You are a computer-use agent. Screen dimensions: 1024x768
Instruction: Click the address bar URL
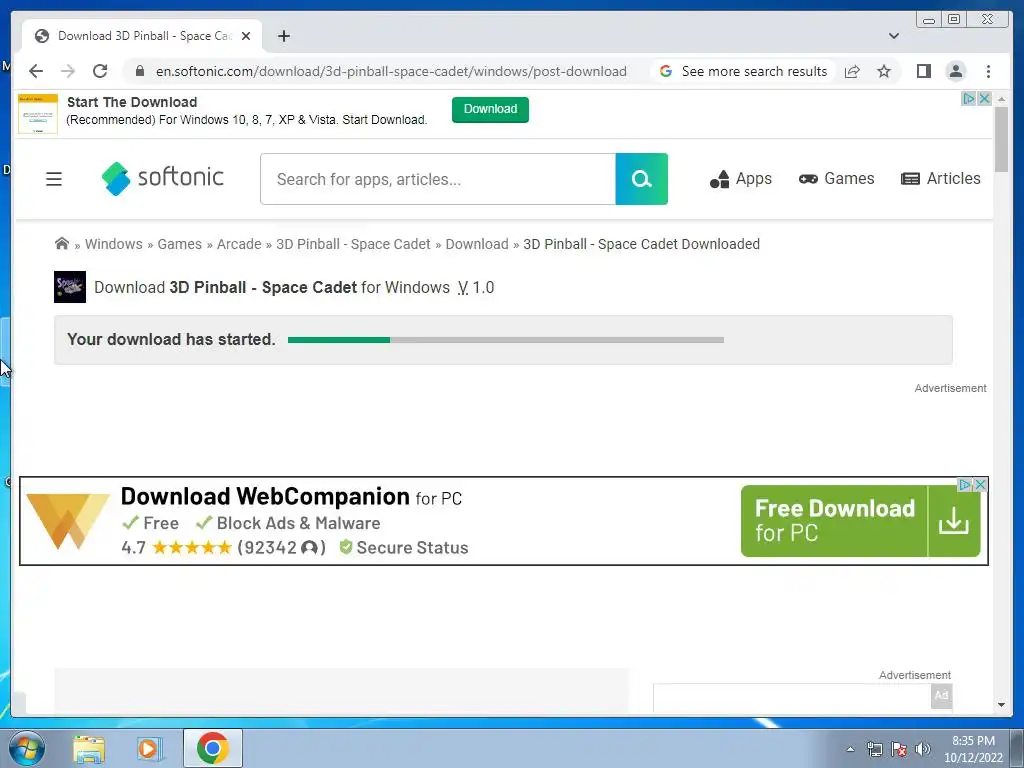(391, 71)
